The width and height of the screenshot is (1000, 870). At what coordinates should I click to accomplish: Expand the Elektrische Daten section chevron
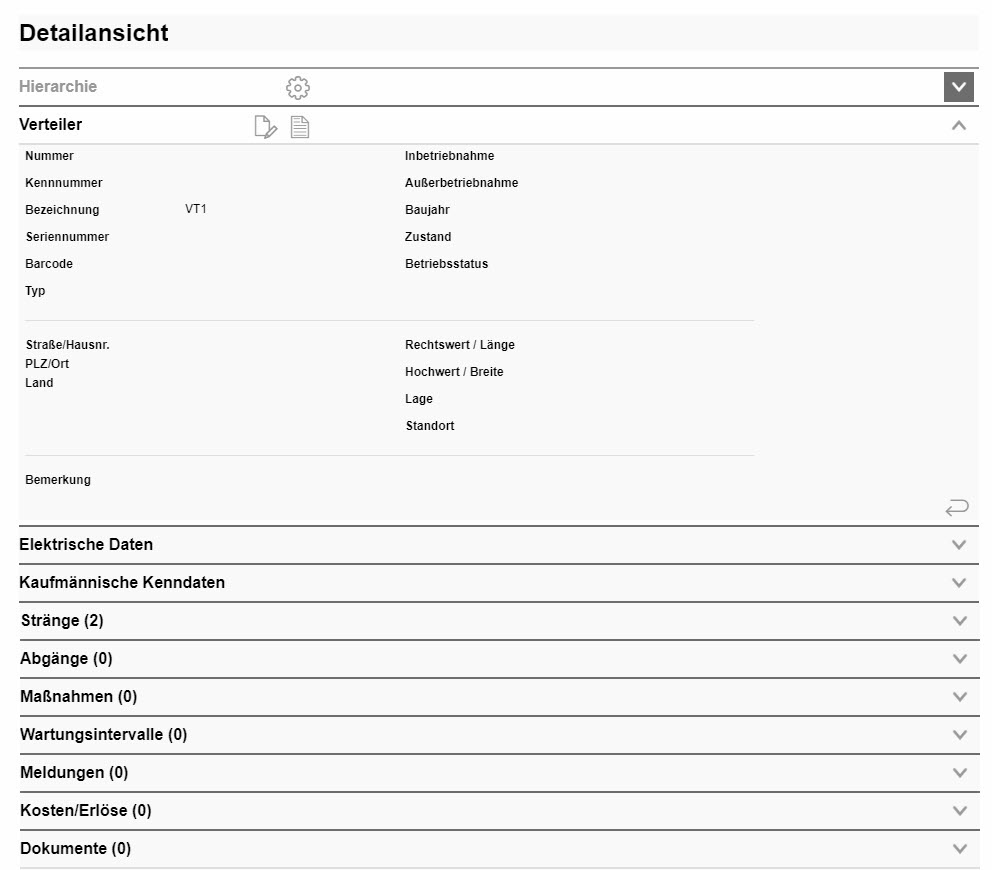click(959, 545)
